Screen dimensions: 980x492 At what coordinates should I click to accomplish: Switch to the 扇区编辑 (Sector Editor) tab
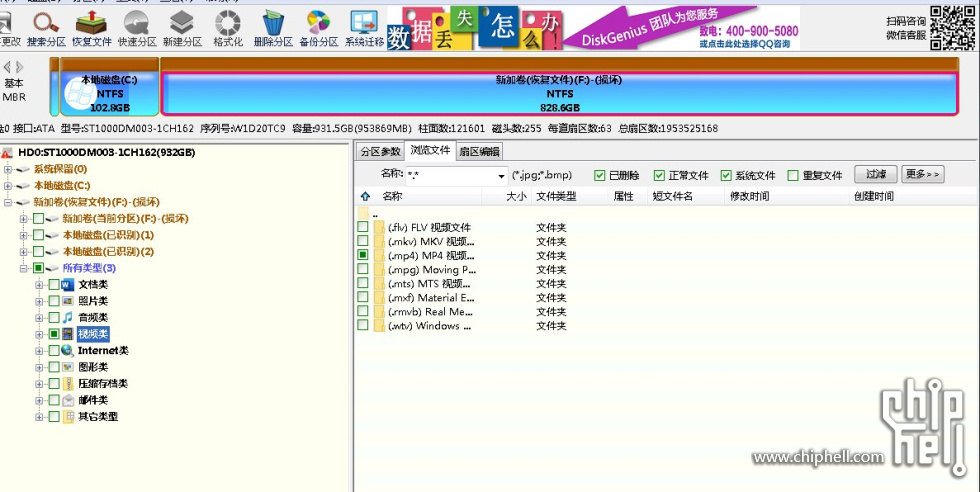click(x=479, y=152)
